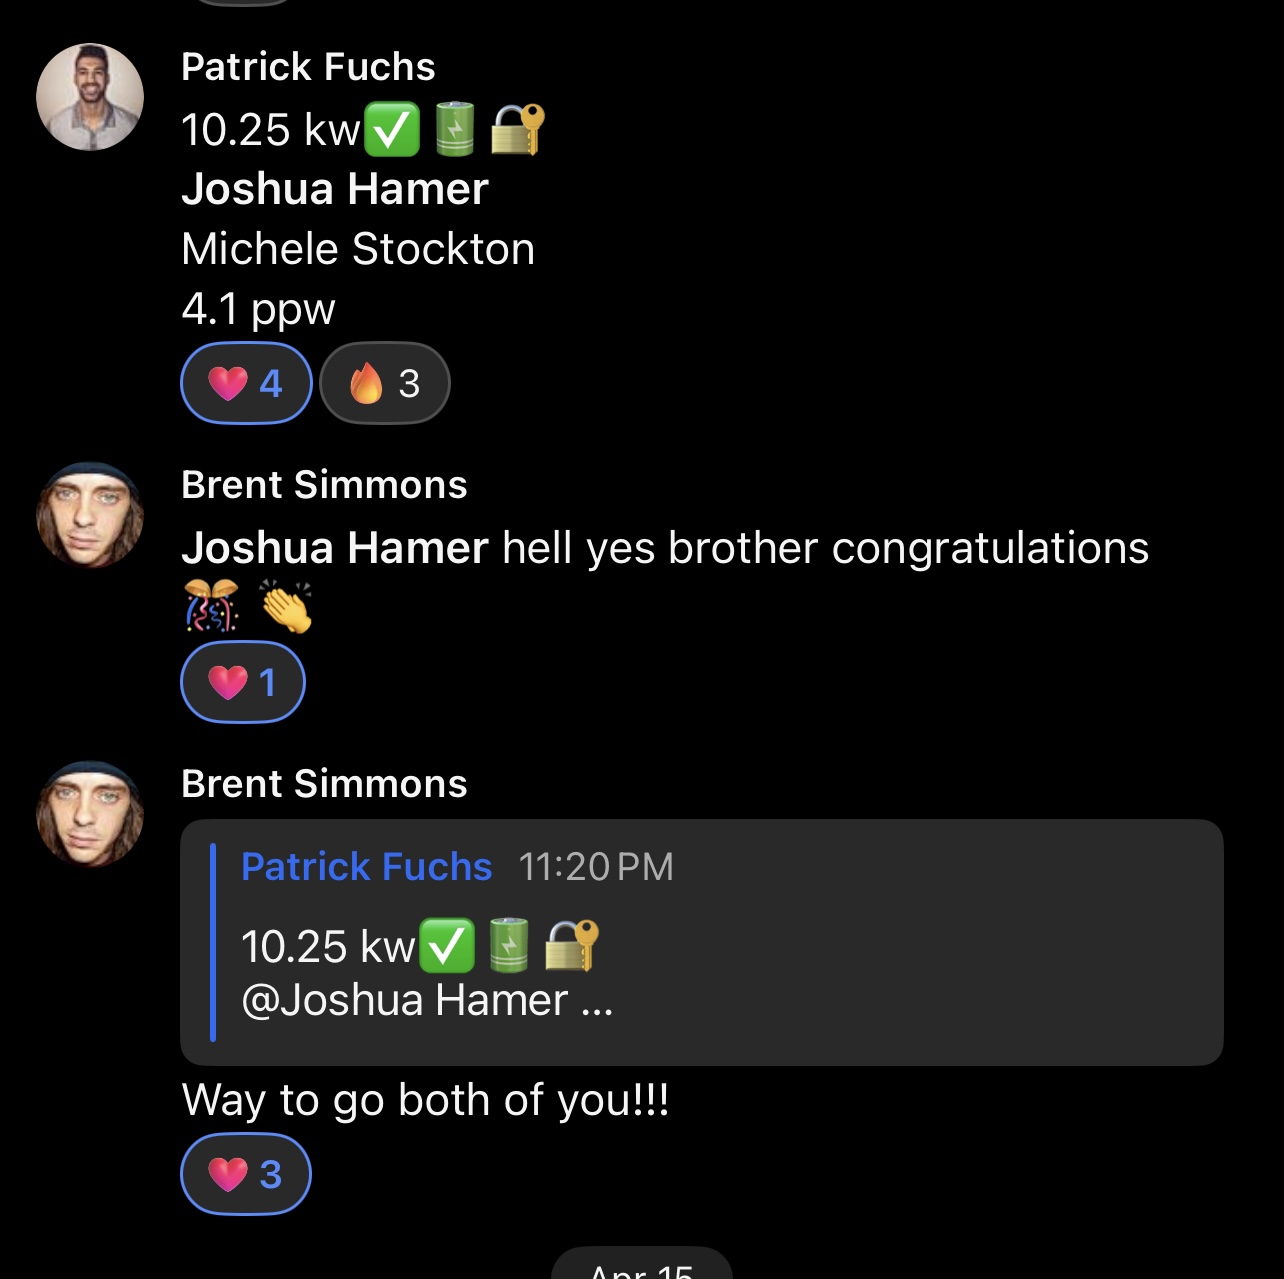Tap Brent Simmons's avatar beside the quoted reply
This screenshot has height=1279, width=1284.
coord(90,814)
